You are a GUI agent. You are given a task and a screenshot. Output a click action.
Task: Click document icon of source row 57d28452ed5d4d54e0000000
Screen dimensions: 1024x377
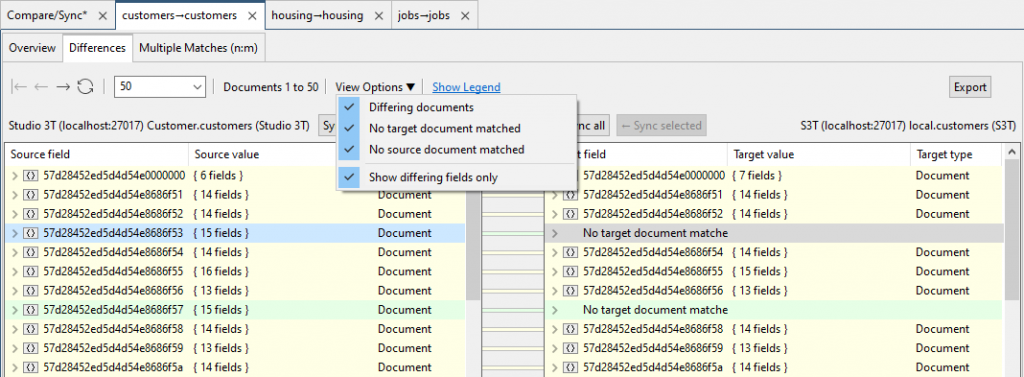click(x=31, y=175)
